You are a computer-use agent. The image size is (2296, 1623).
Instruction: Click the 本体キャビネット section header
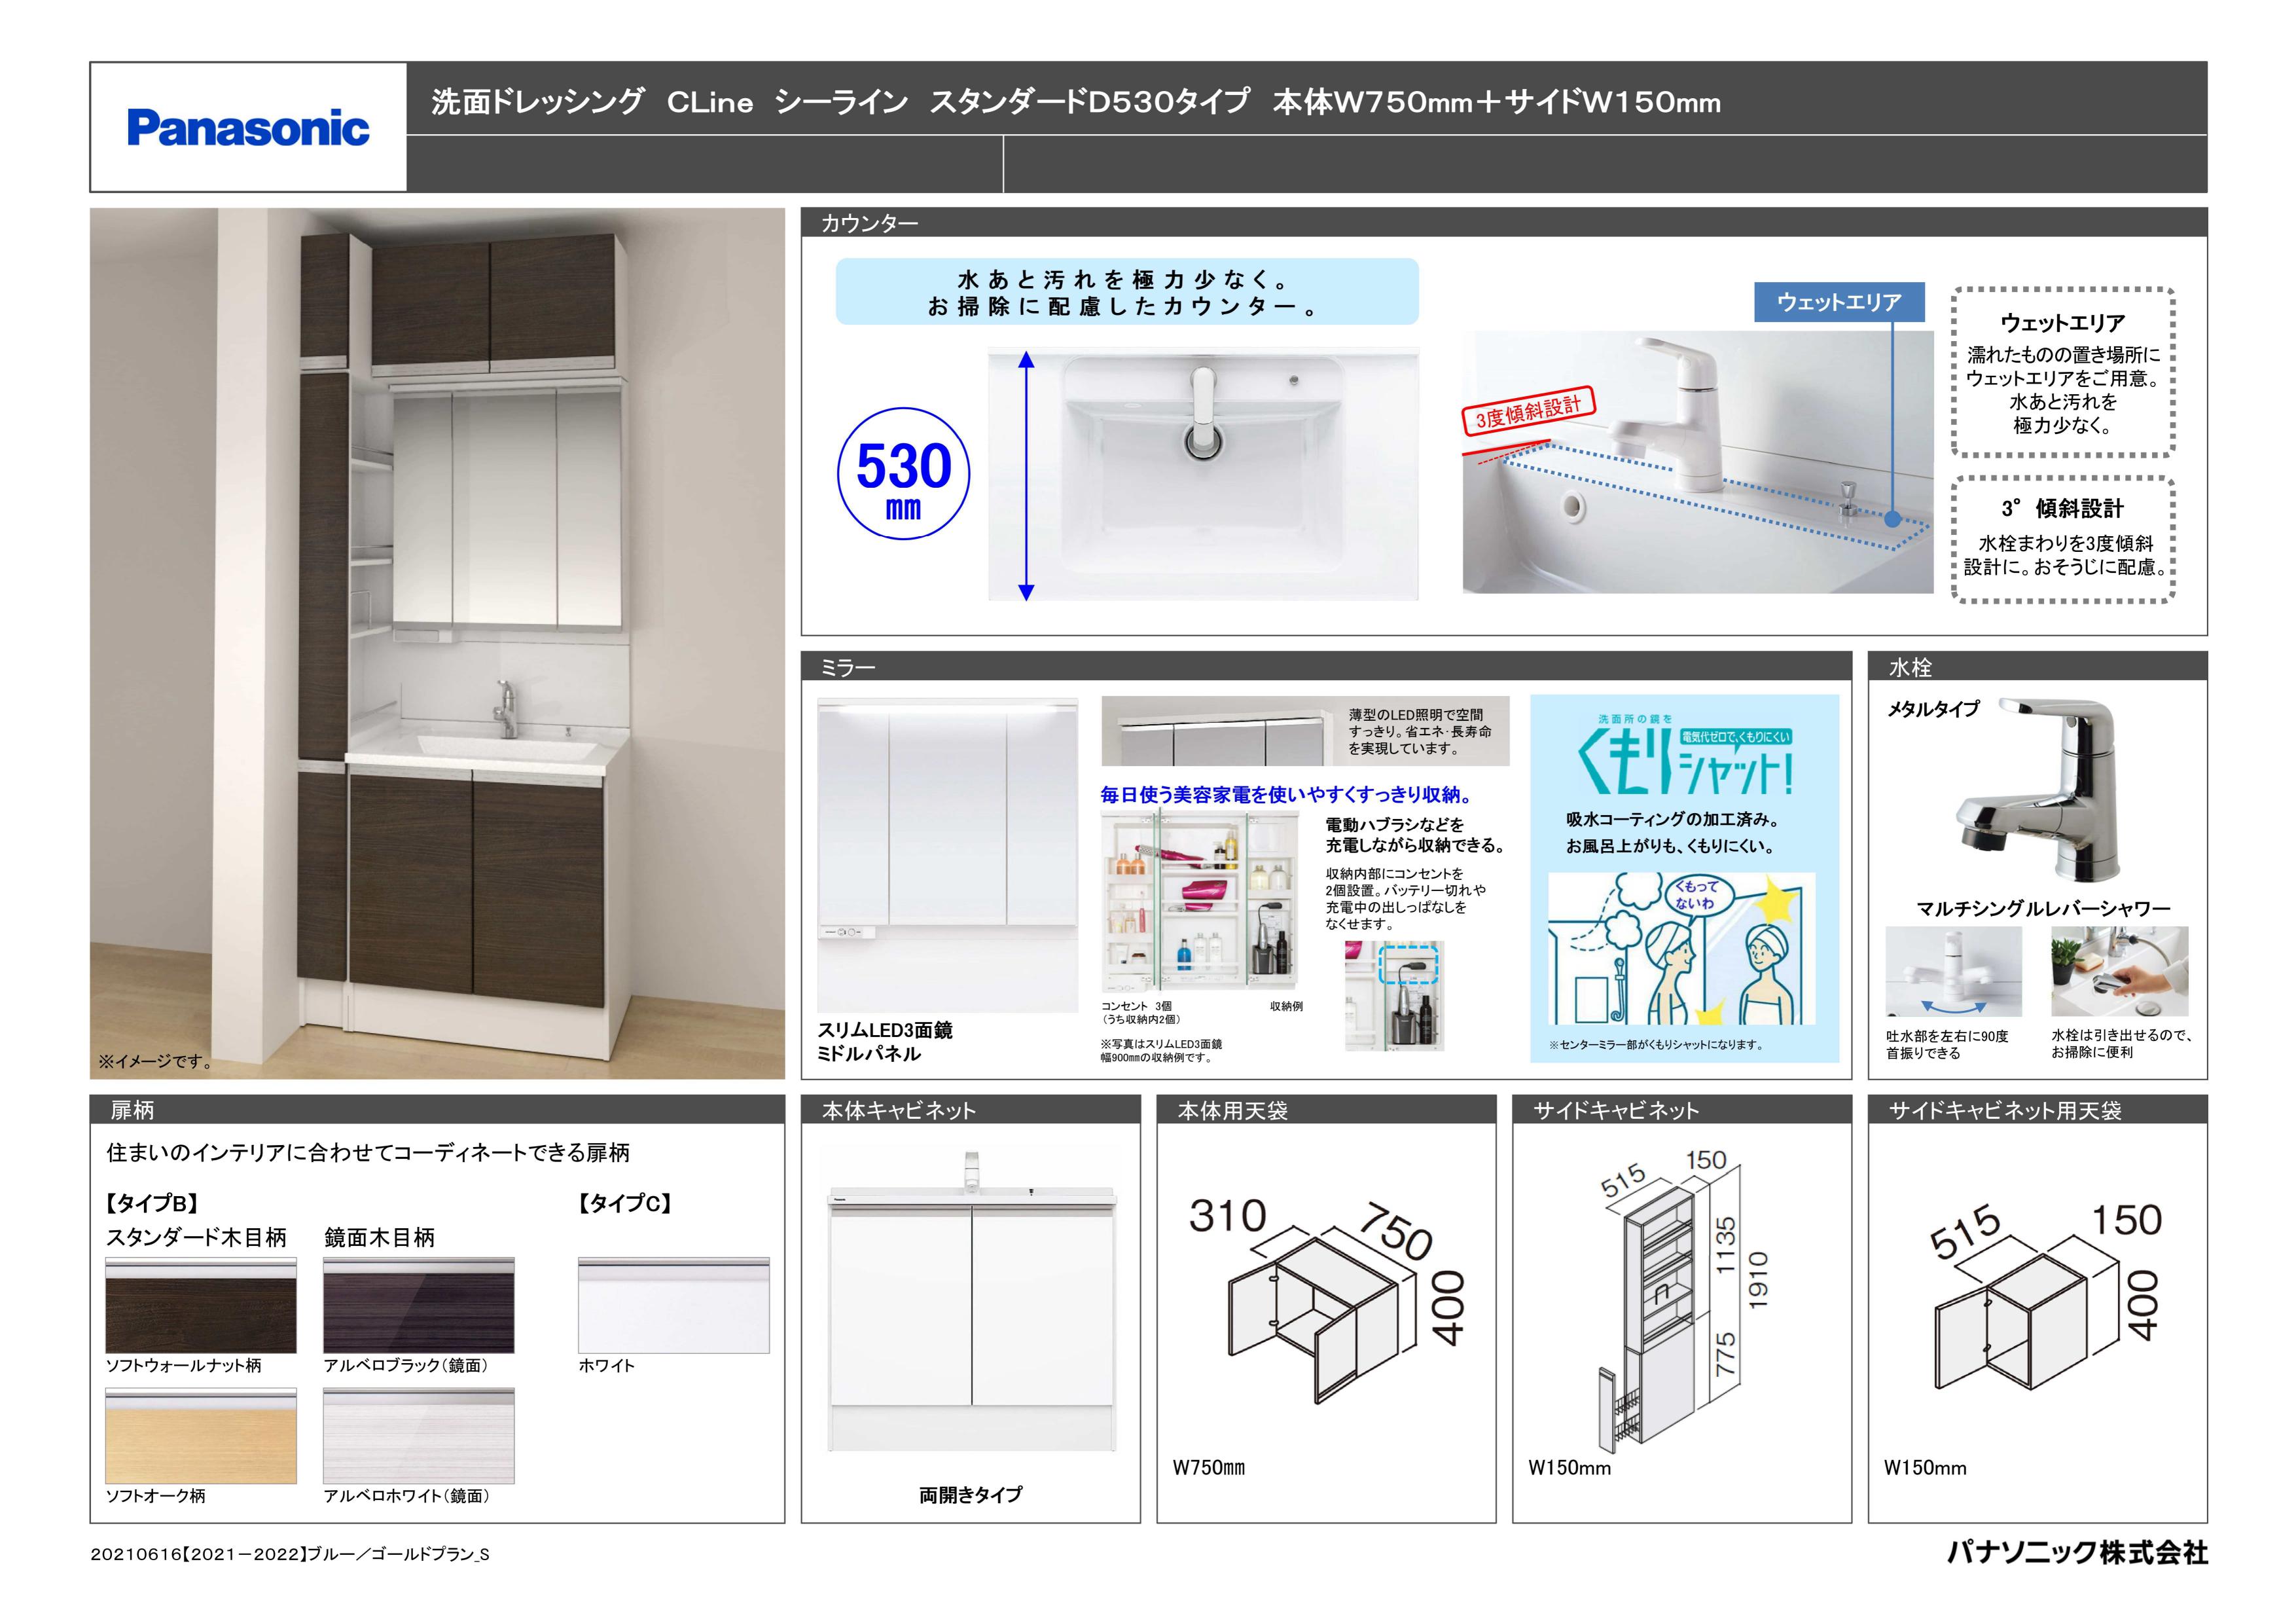971,1110
